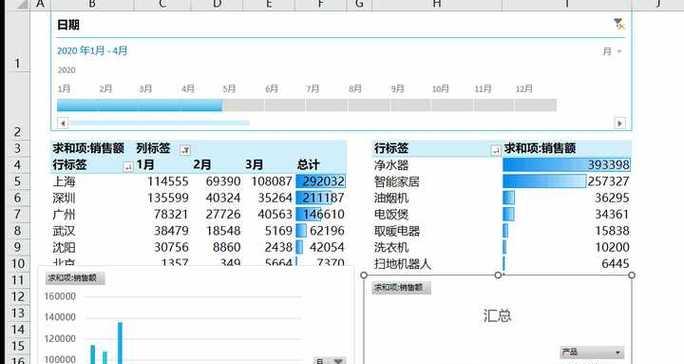
Task: Open the 行标签 sort button in column H
Action: coord(496,151)
